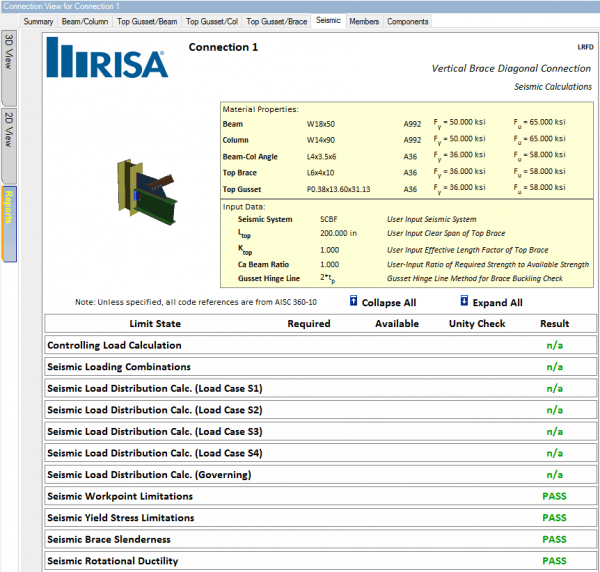Expand Seismic Load Distribution Calc. (Load Case S1)
600x572 pixels.
pyautogui.click(x=154, y=388)
